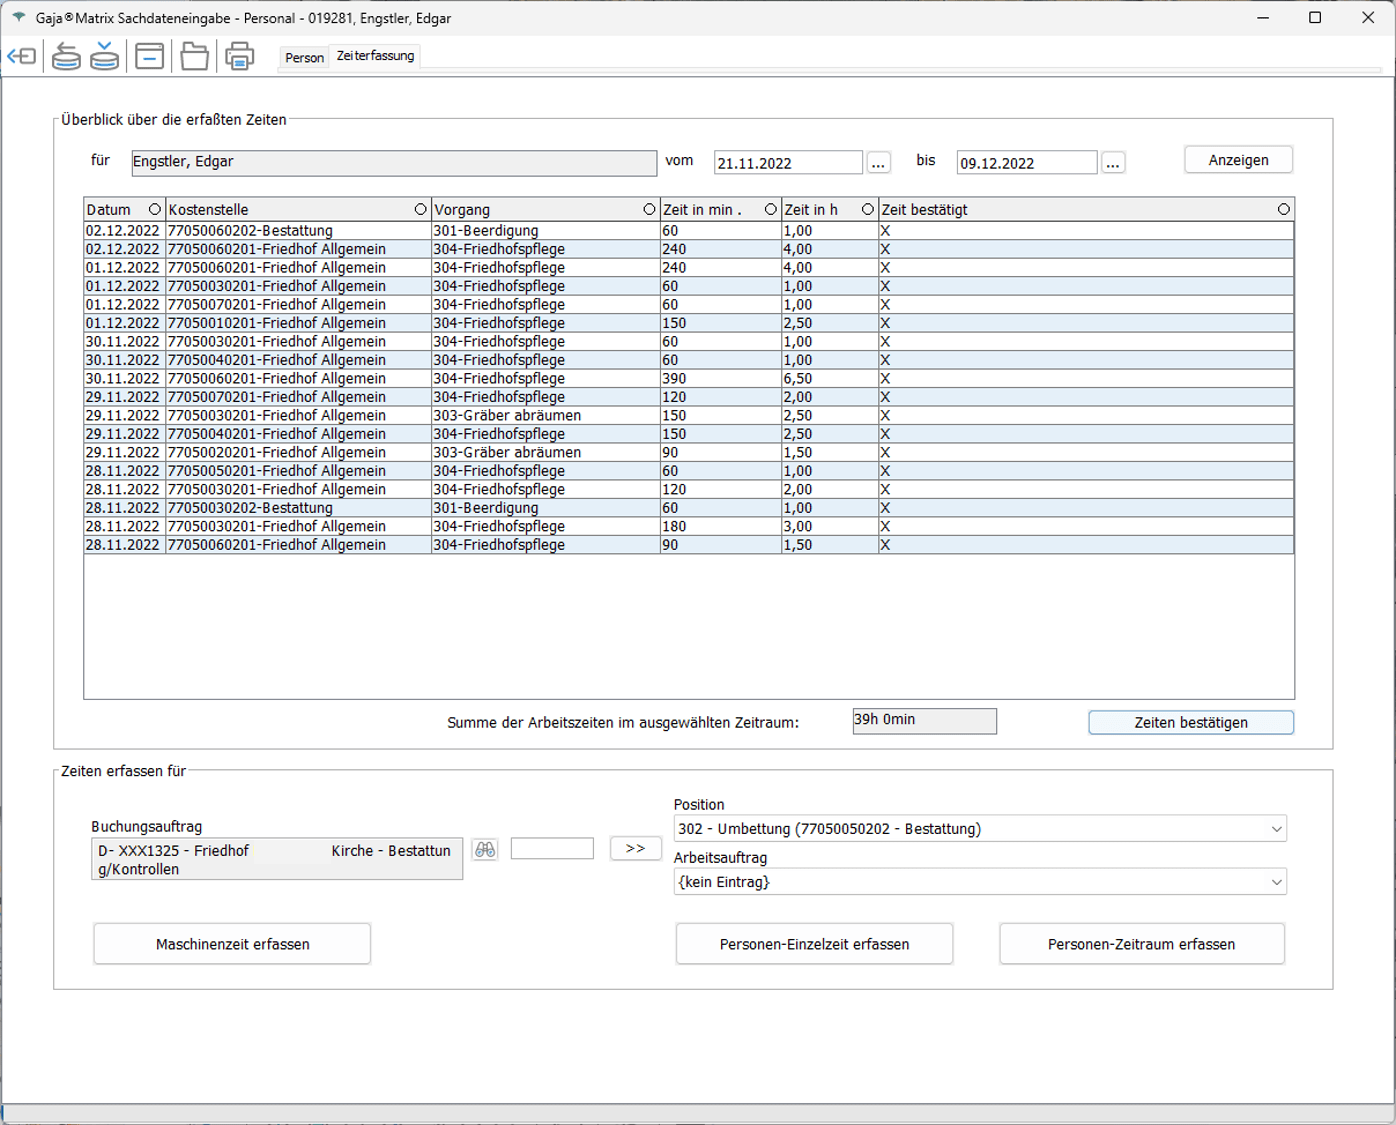Click the Zeiten bestätigen button

coord(1190,722)
